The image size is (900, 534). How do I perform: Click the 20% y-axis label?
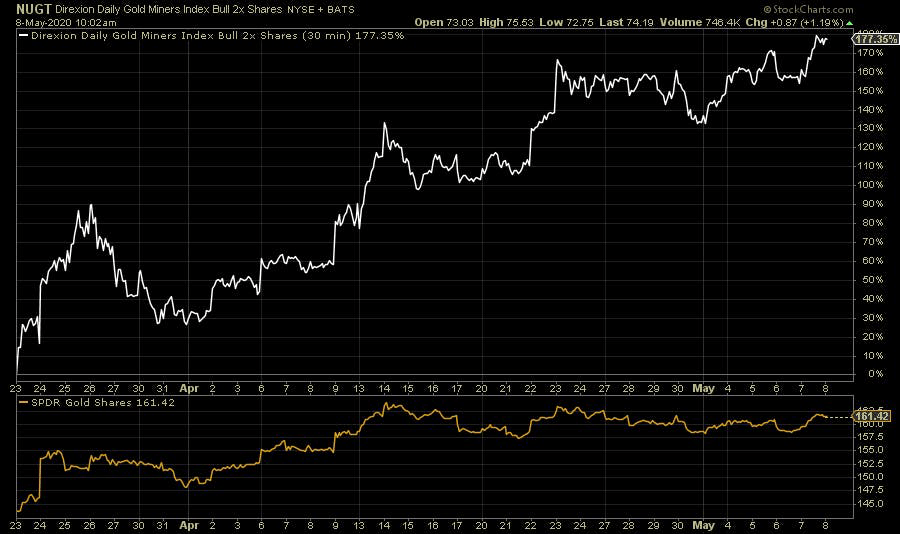click(873, 336)
